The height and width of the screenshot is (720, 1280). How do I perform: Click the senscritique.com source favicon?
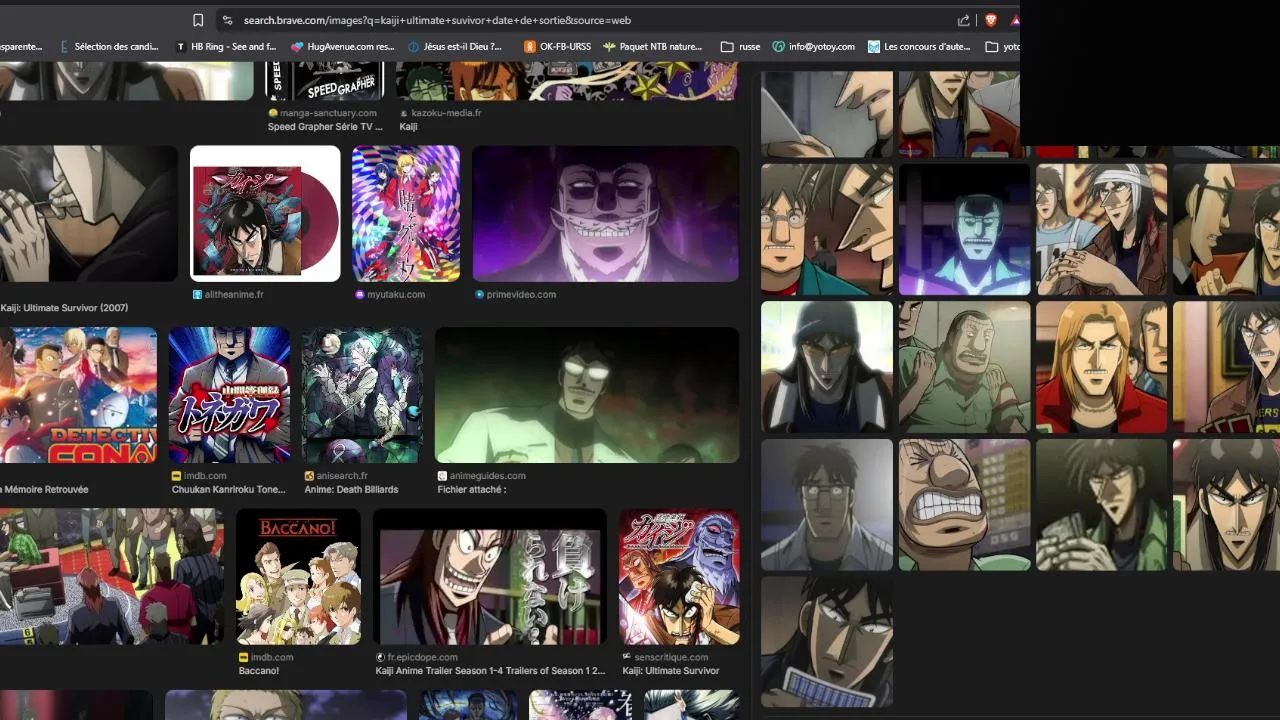pos(627,658)
